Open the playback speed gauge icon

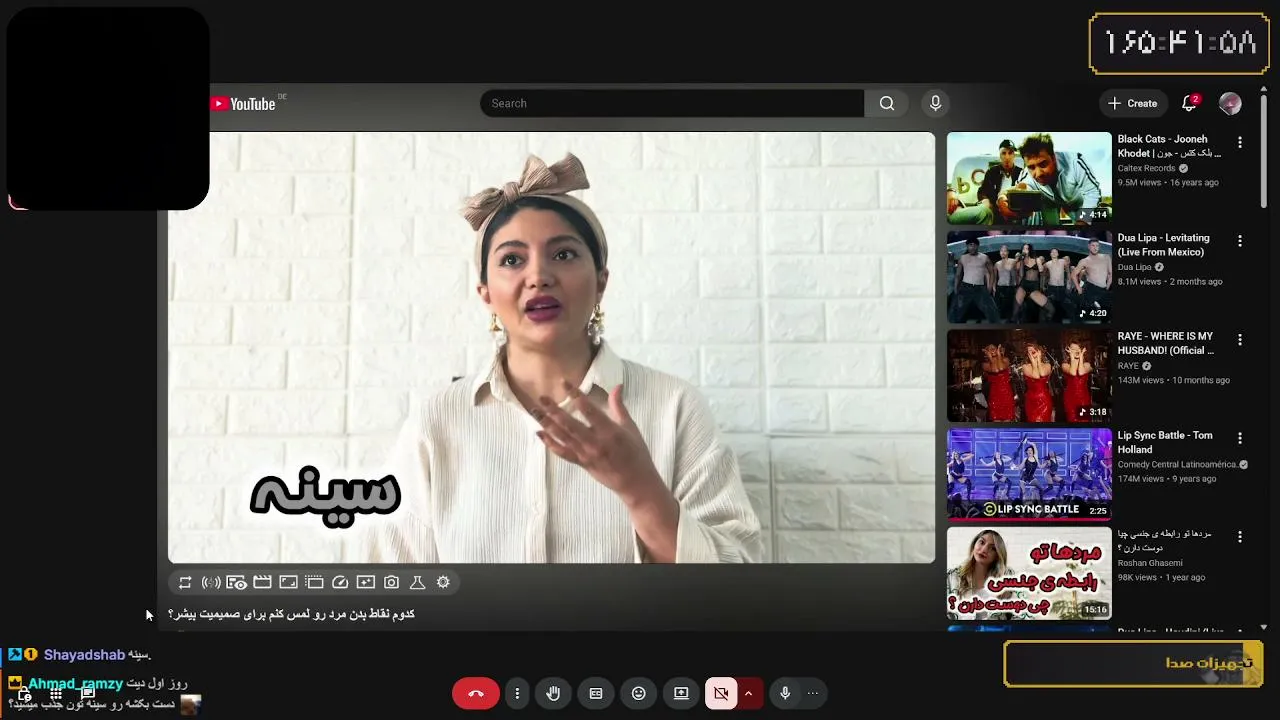coord(340,582)
